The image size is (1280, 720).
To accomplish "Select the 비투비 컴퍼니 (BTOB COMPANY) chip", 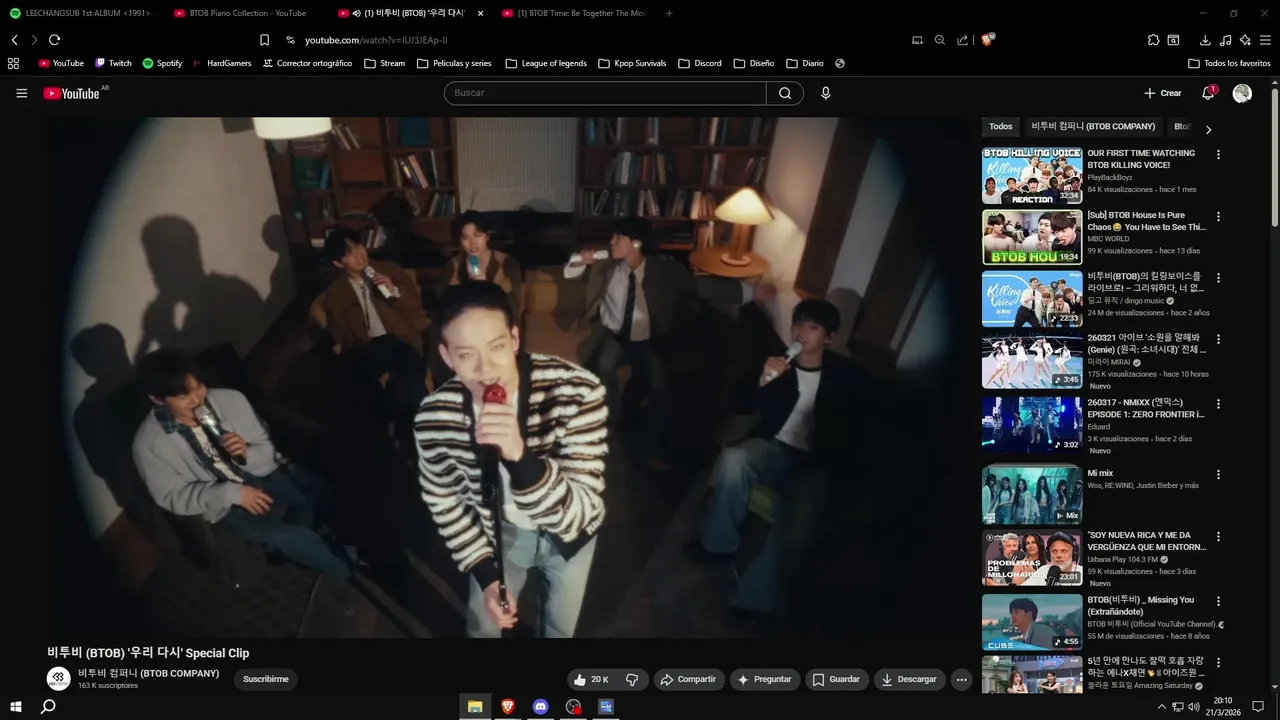I will coord(1093,127).
